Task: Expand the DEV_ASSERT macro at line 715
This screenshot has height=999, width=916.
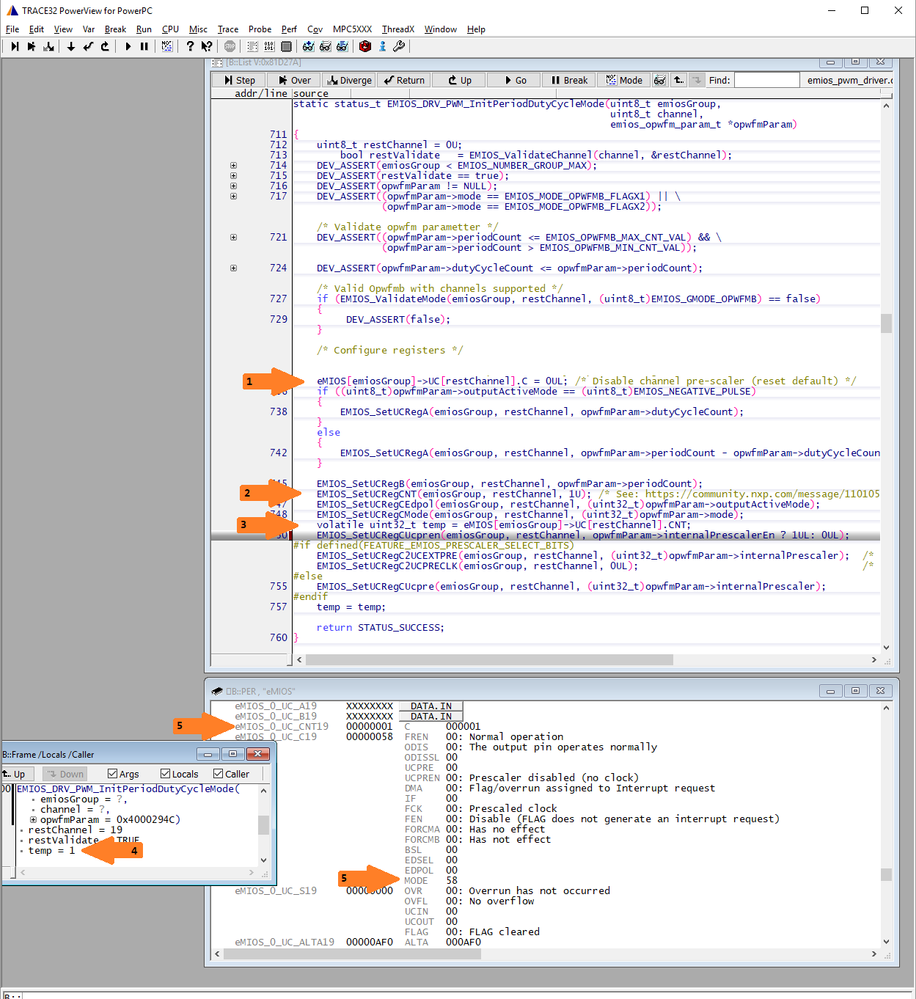Action: click(x=233, y=175)
